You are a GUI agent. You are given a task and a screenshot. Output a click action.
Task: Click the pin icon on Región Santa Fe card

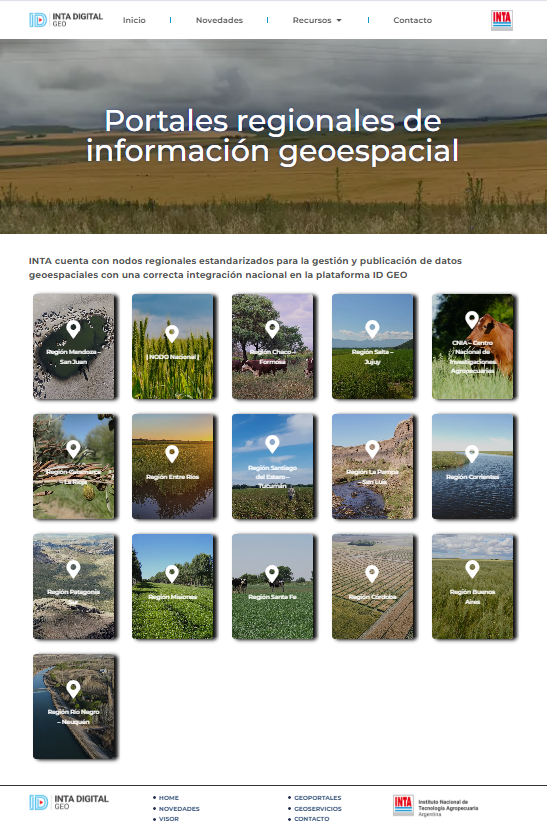coord(272,574)
